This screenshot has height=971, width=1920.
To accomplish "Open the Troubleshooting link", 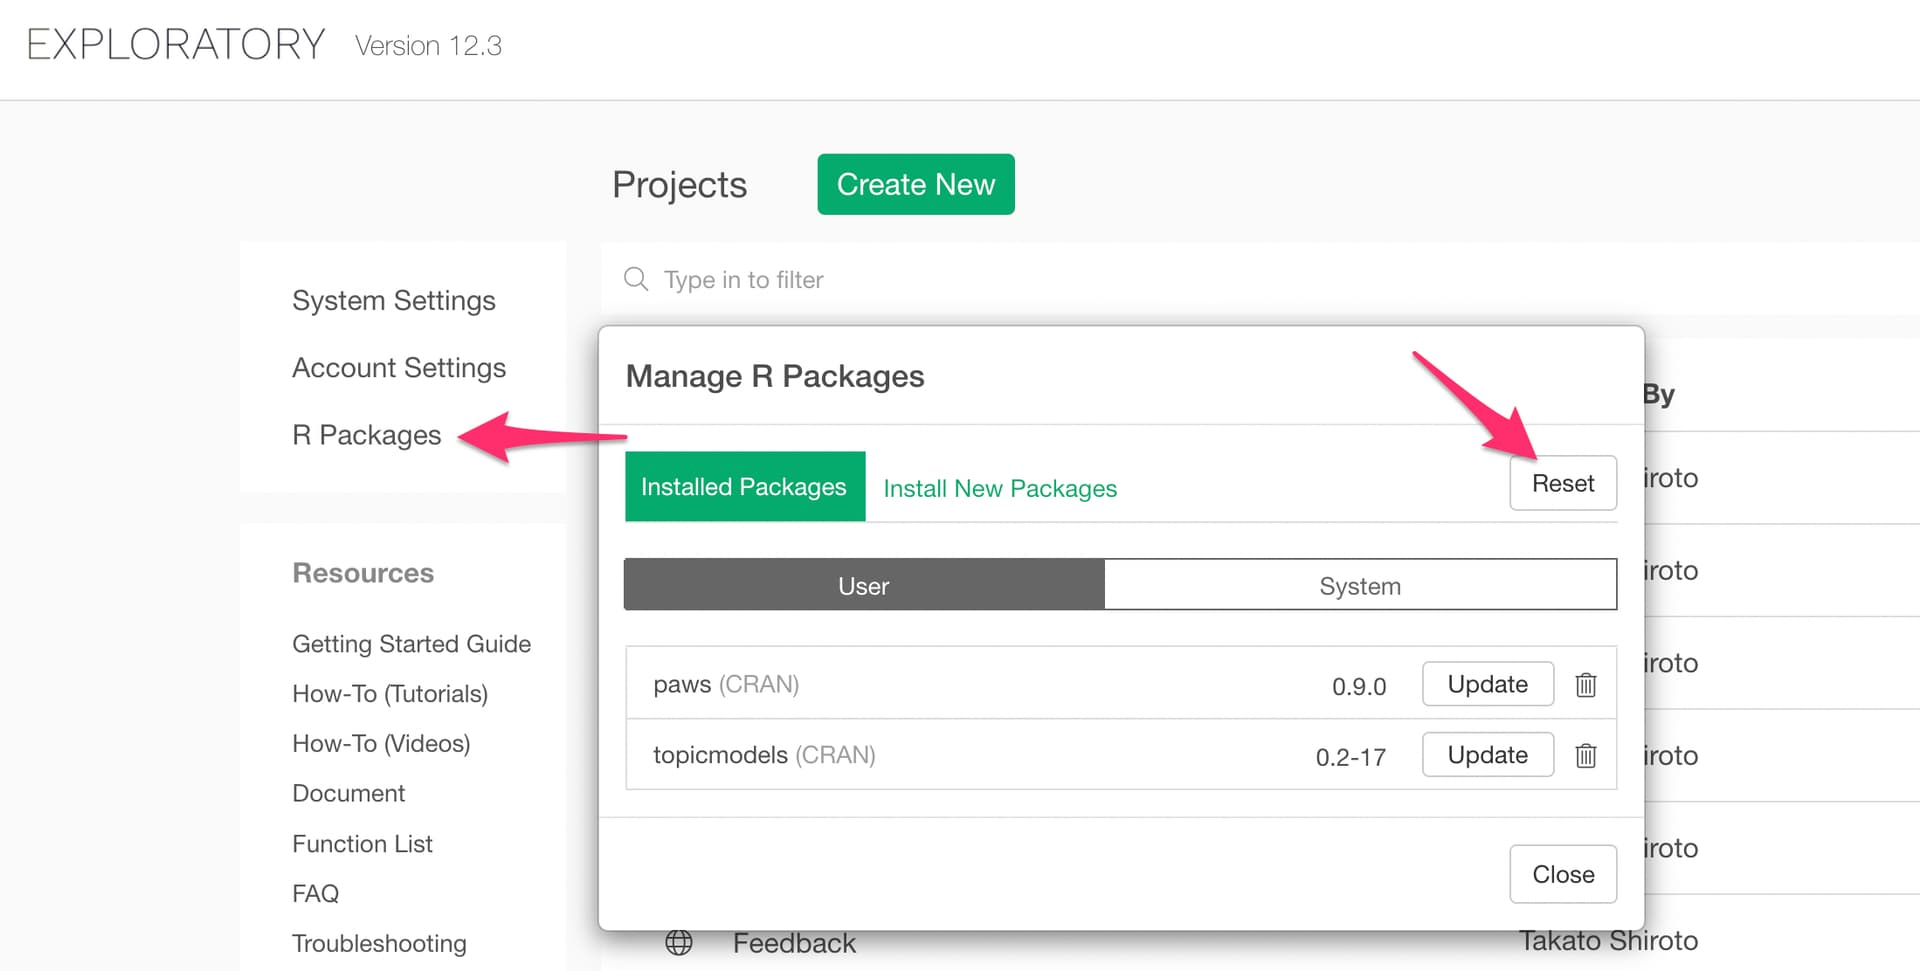I will pyautogui.click(x=379, y=943).
